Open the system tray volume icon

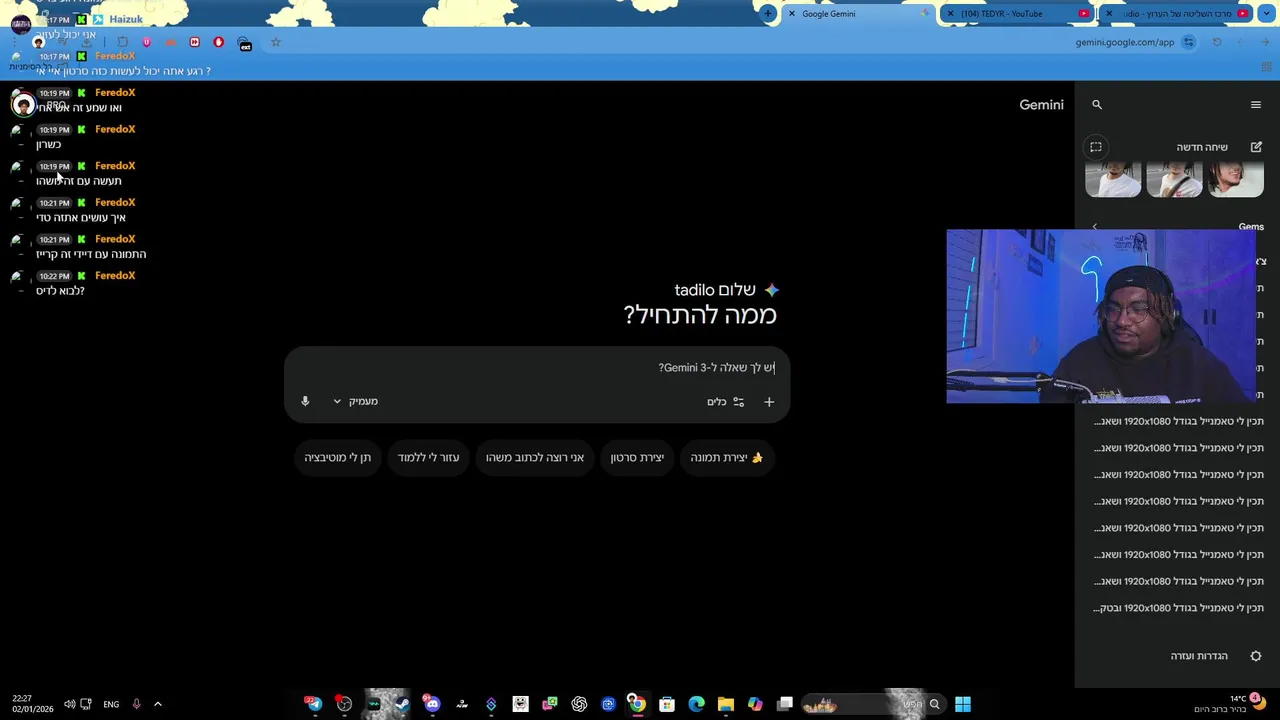pyautogui.click(x=69, y=704)
